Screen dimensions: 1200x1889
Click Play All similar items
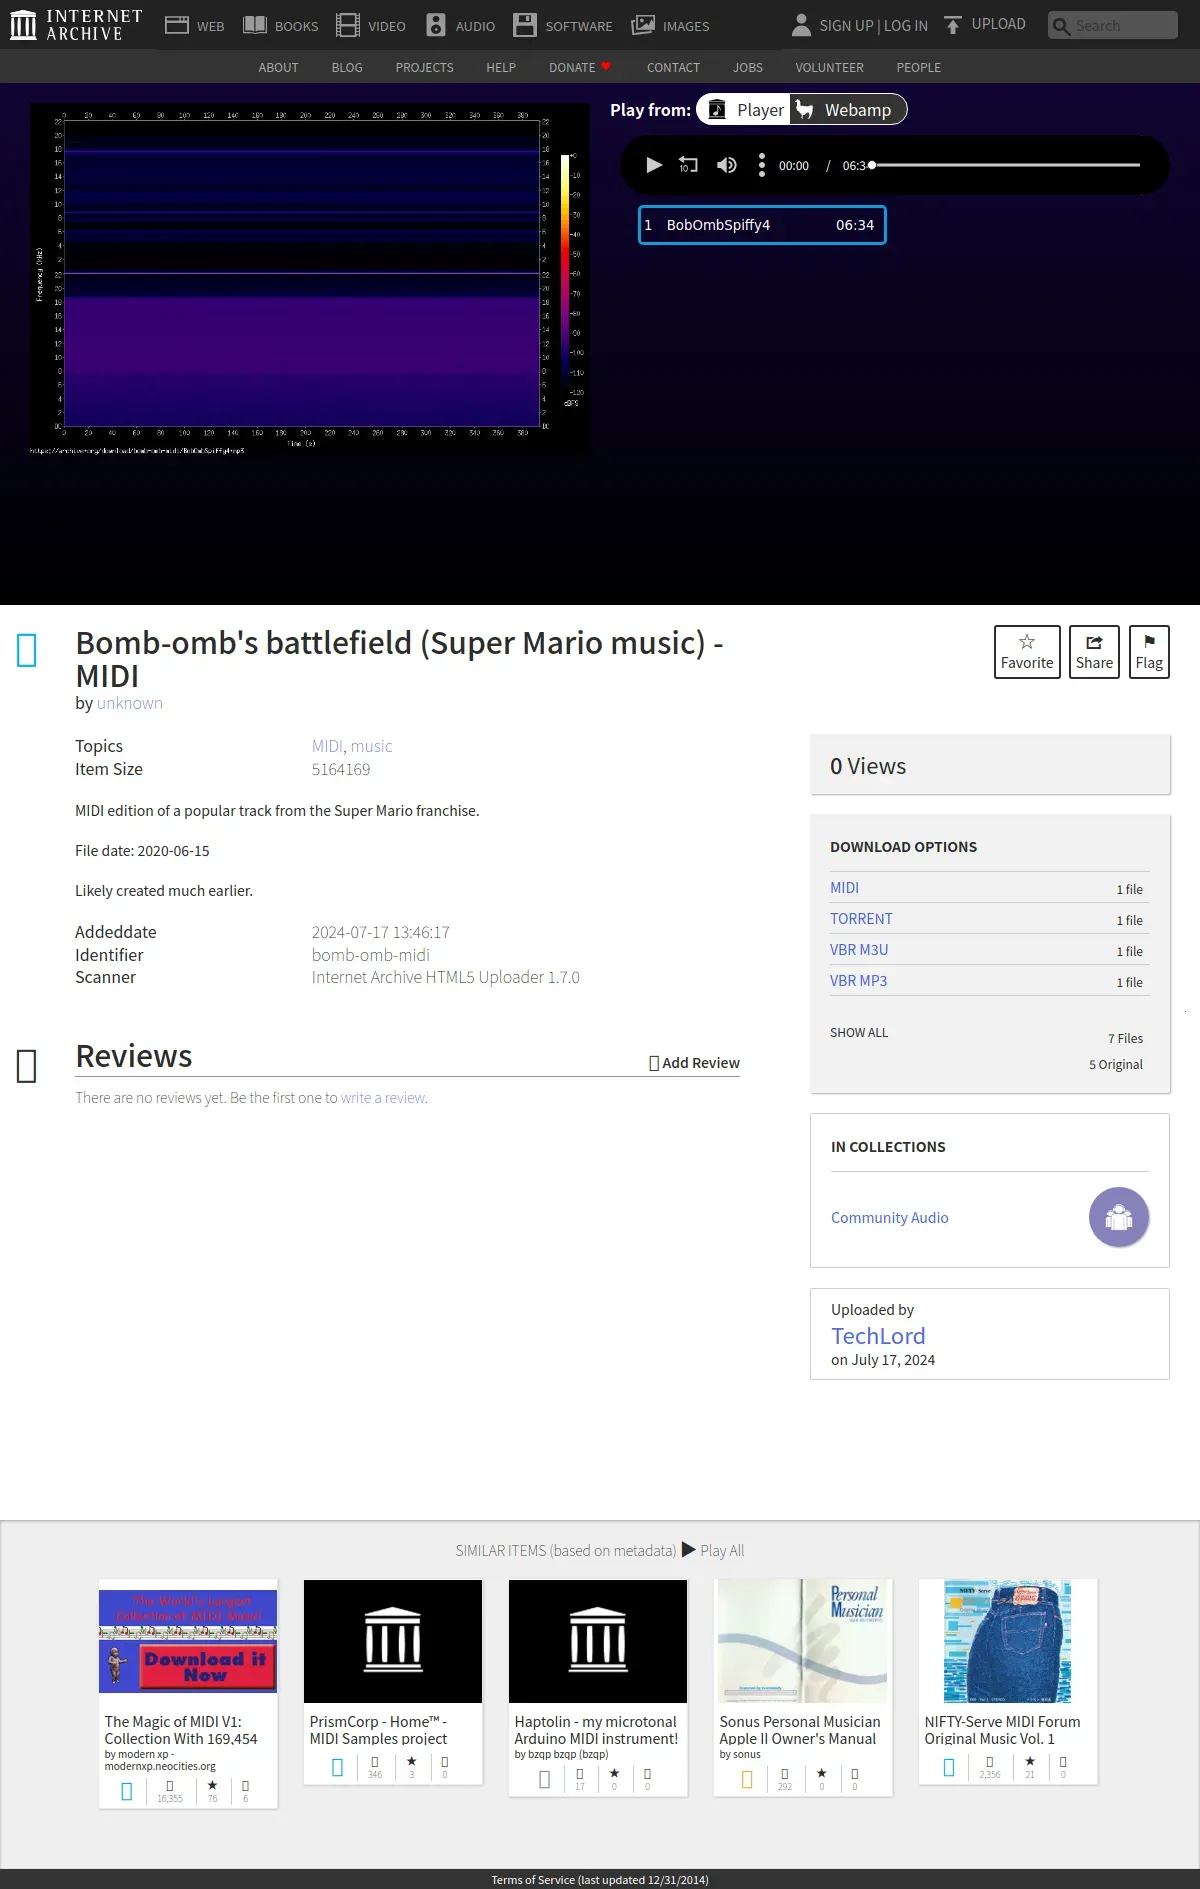(713, 1551)
